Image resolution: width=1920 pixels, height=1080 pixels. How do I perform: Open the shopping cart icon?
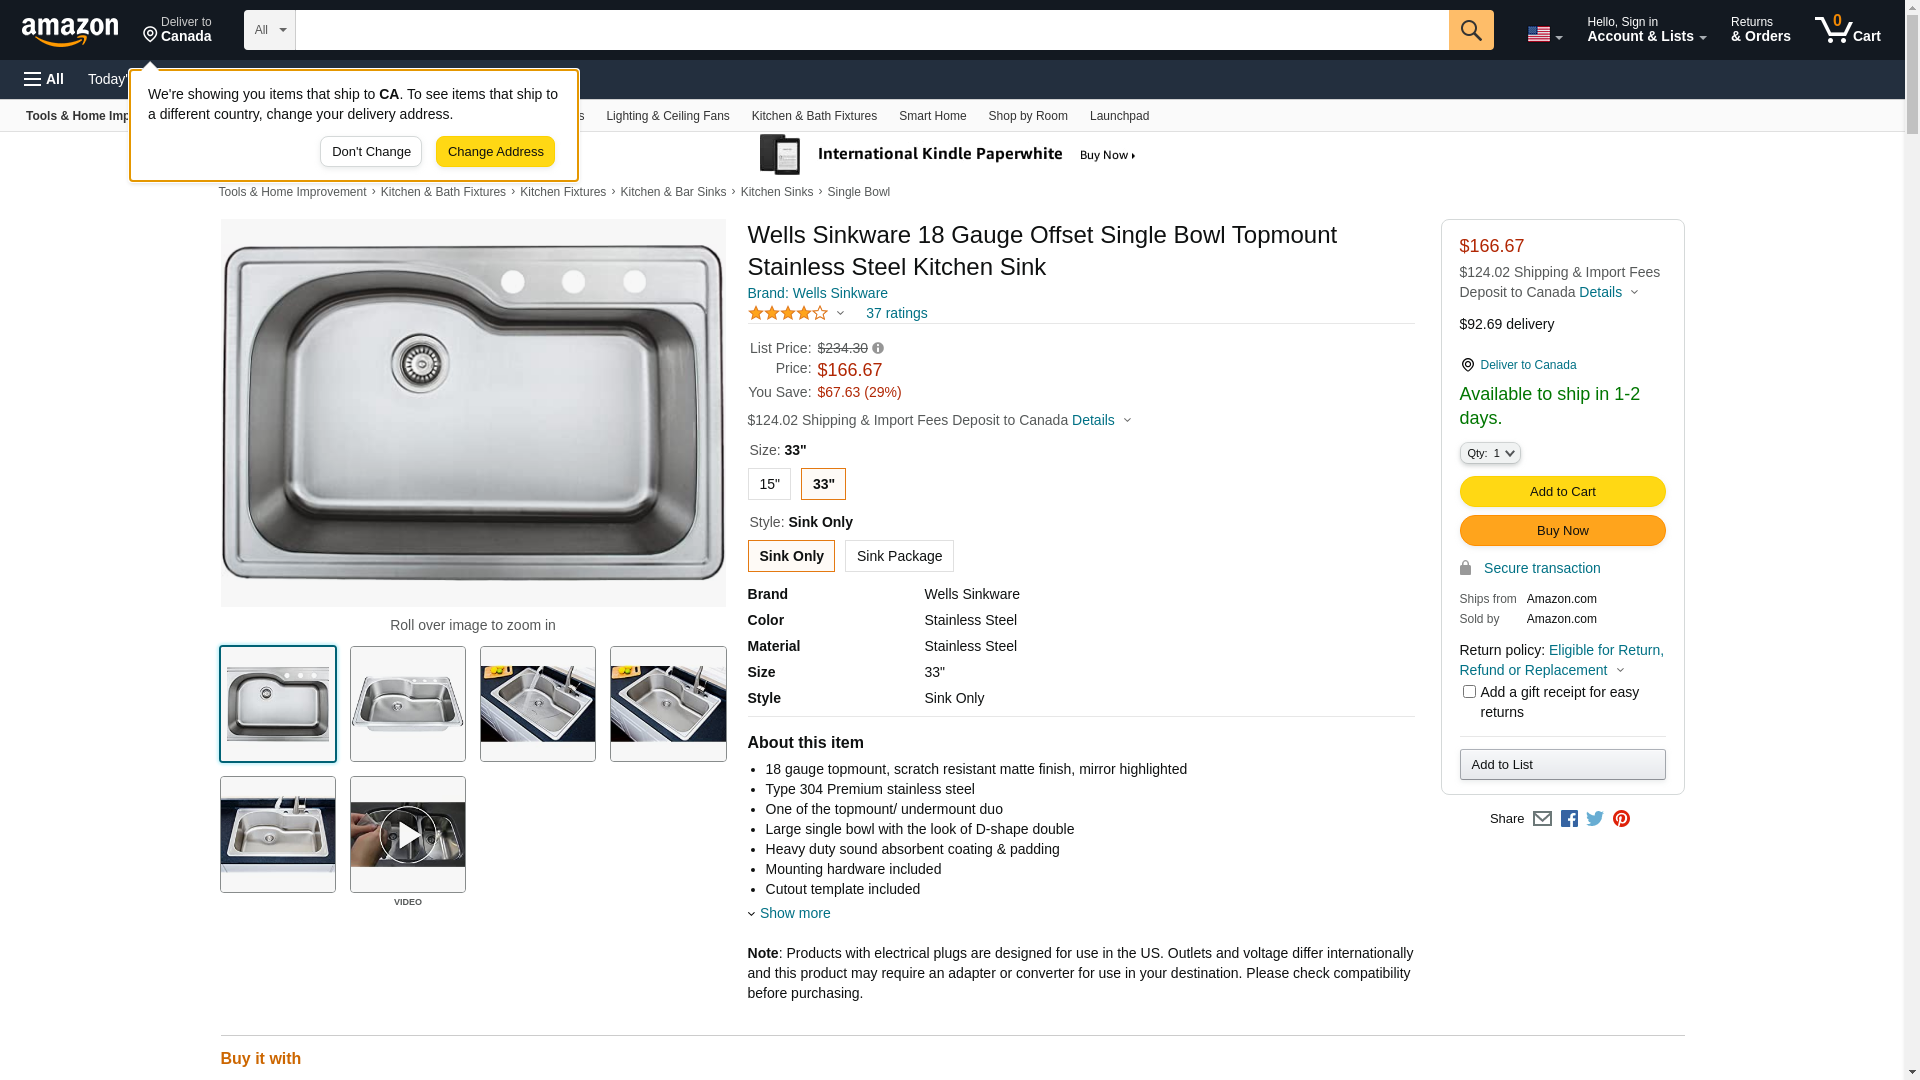coord(1847,30)
